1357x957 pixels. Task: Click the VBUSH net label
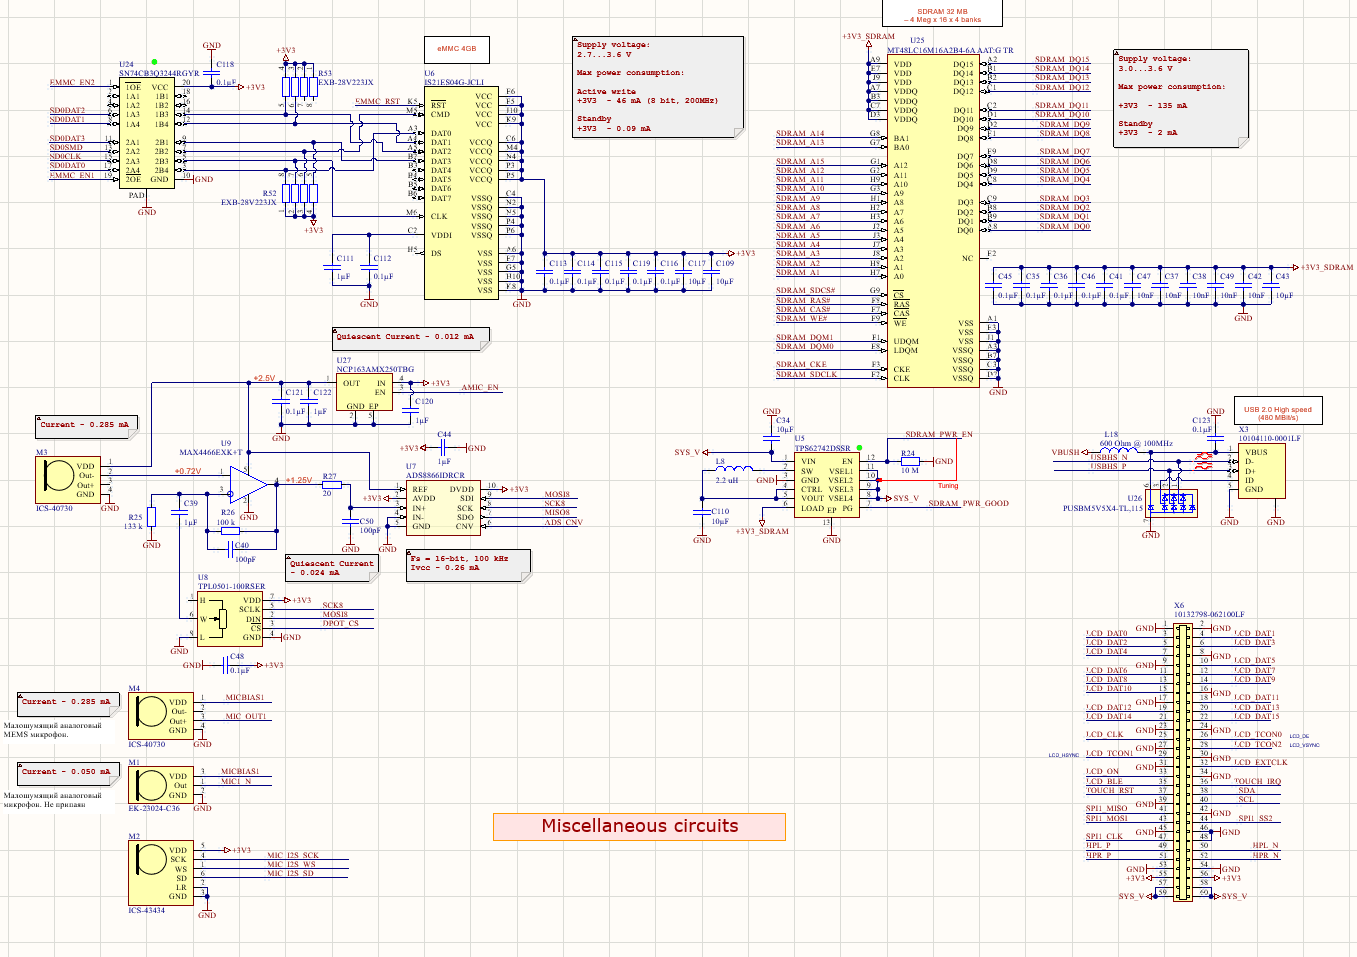pos(1065,452)
